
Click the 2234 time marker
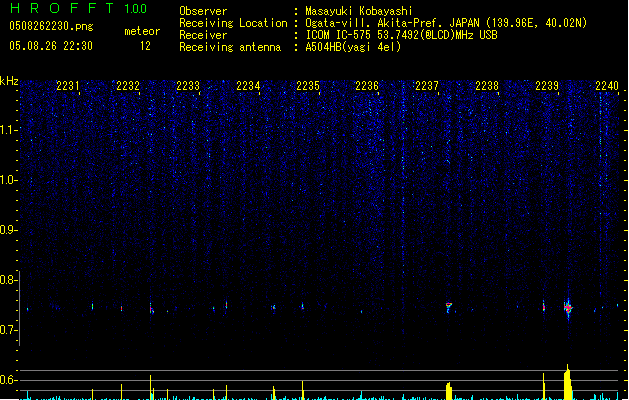(248, 86)
